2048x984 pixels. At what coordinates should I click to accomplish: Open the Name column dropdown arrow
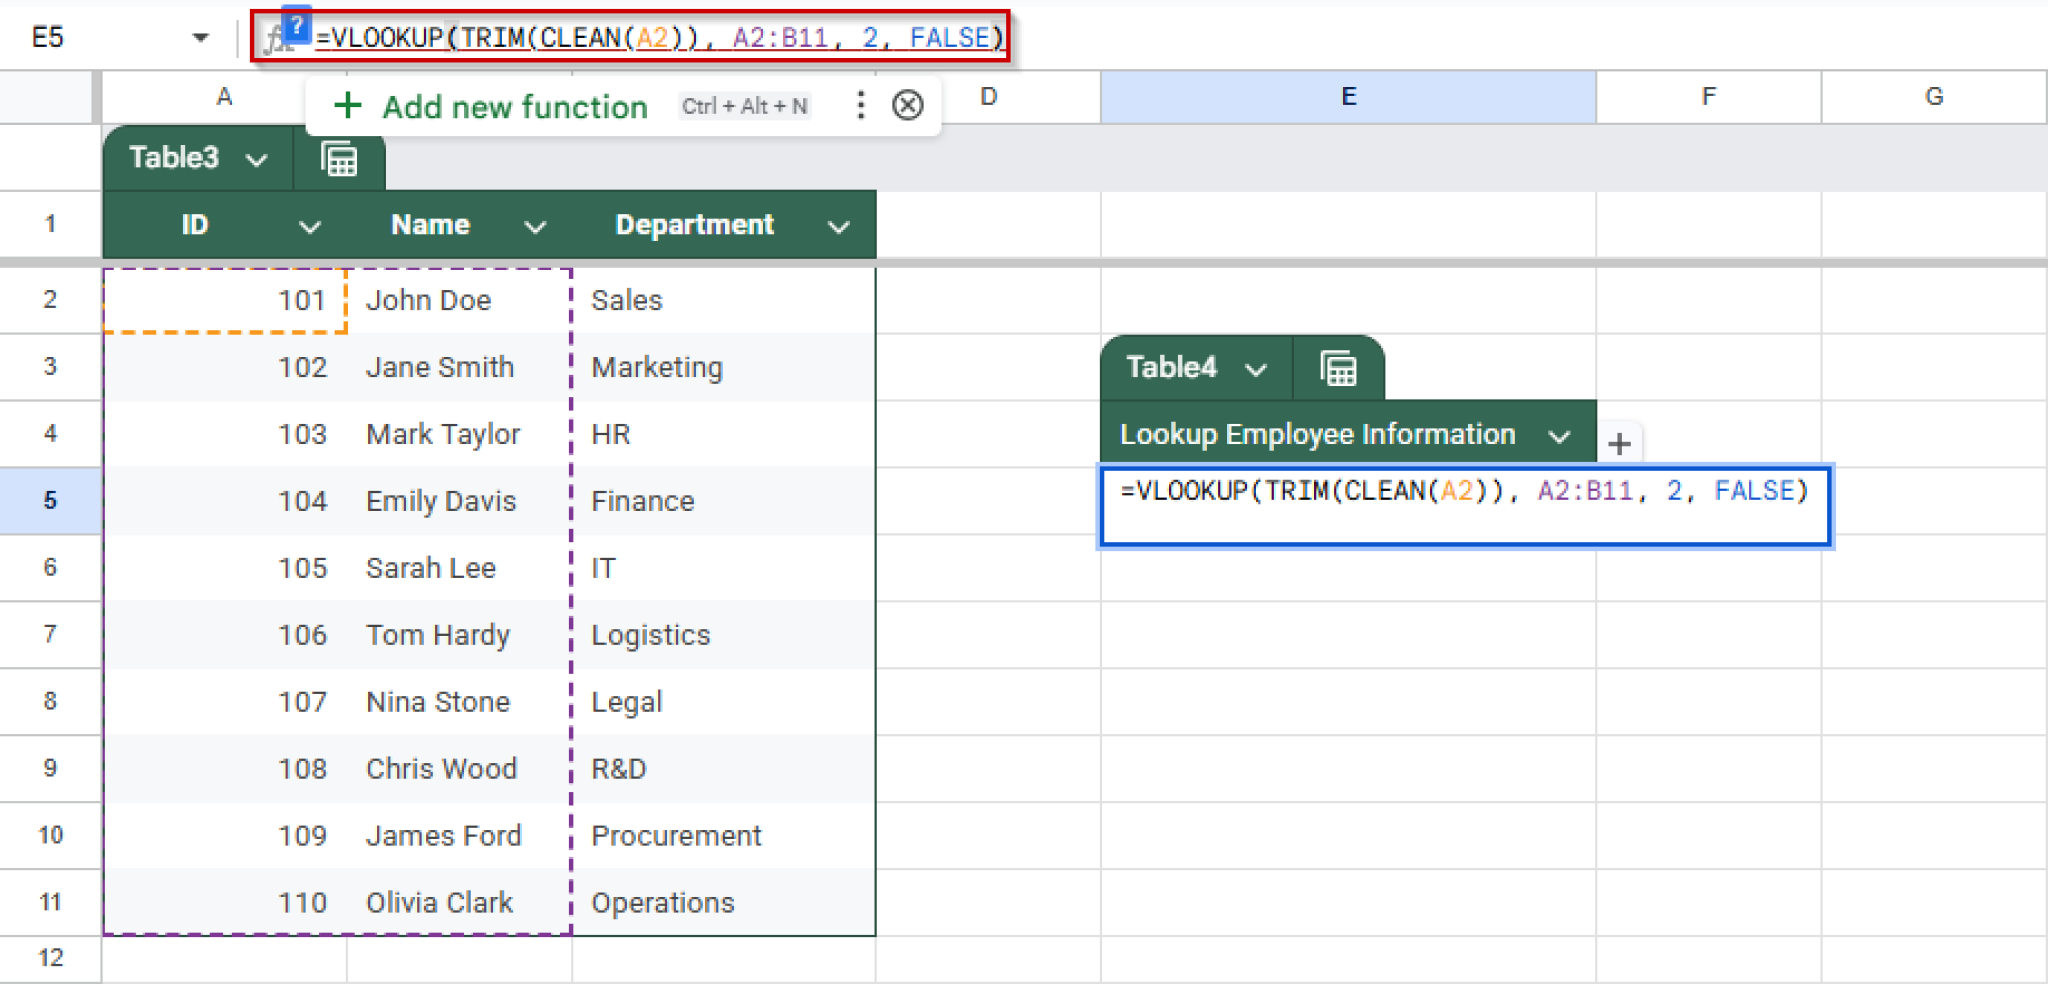pyautogui.click(x=536, y=227)
